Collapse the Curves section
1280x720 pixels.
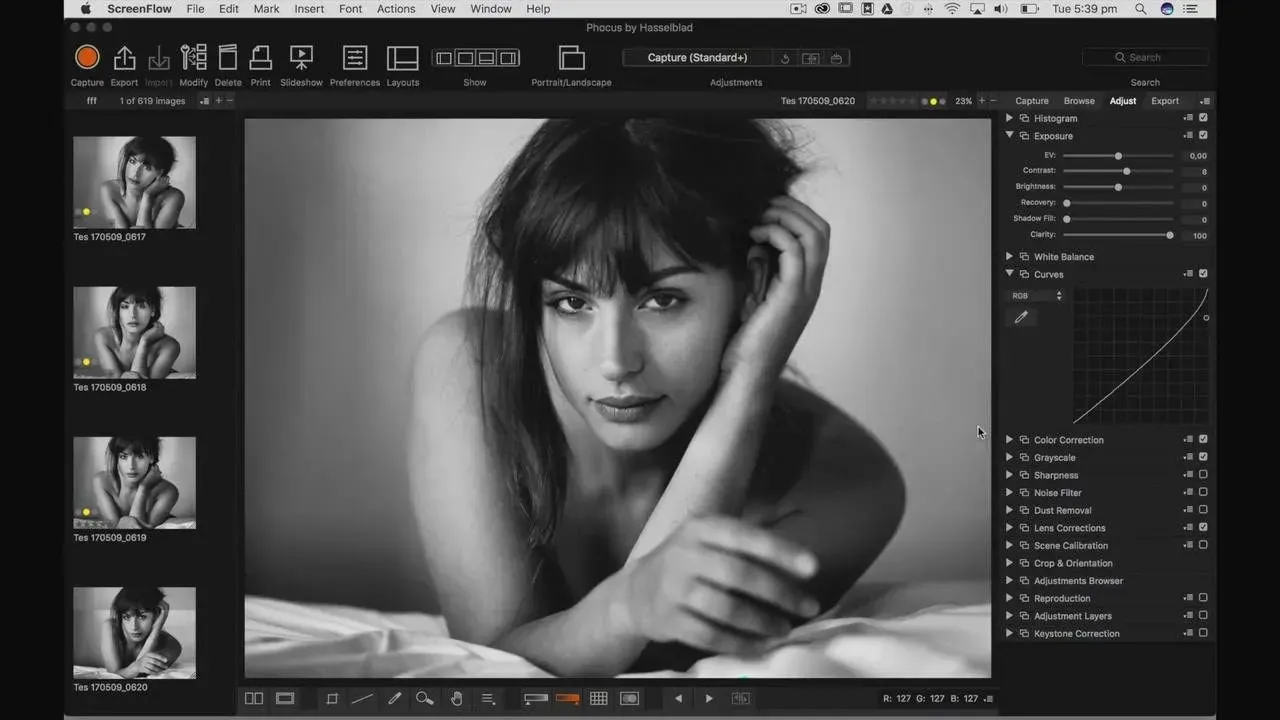coord(1009,273)
